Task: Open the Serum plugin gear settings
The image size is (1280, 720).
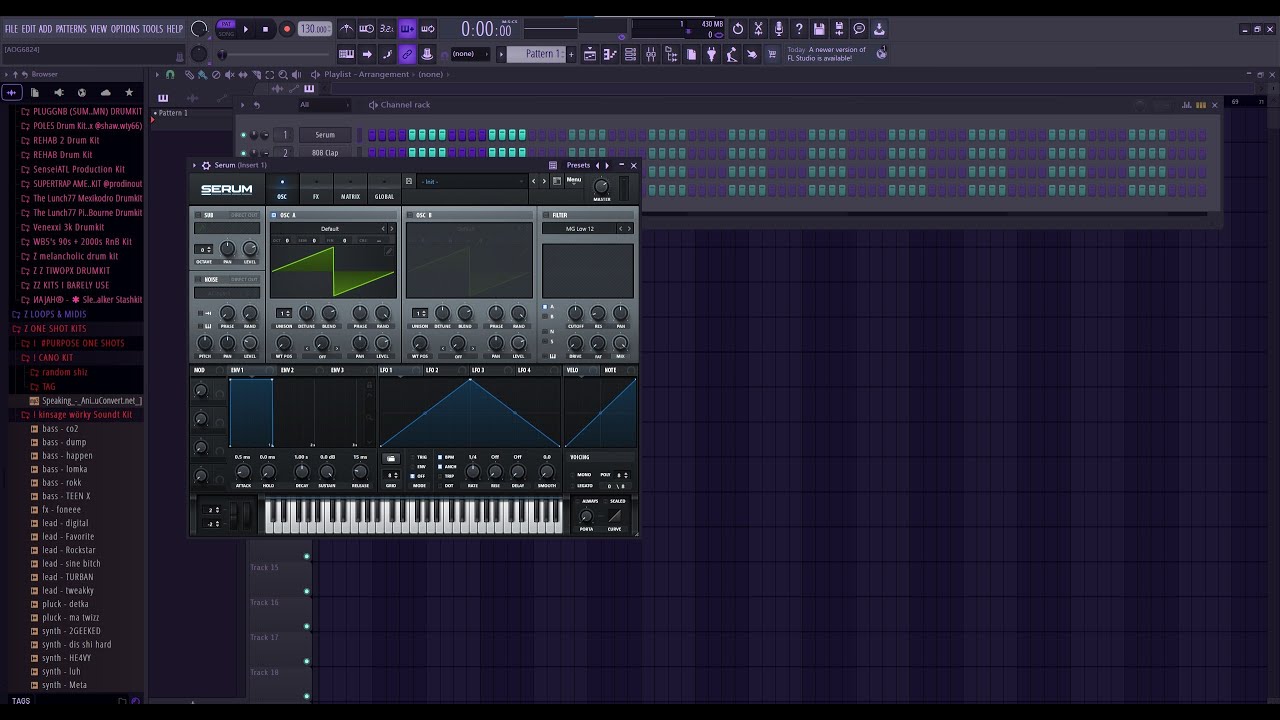Action: tap(206, 165)
